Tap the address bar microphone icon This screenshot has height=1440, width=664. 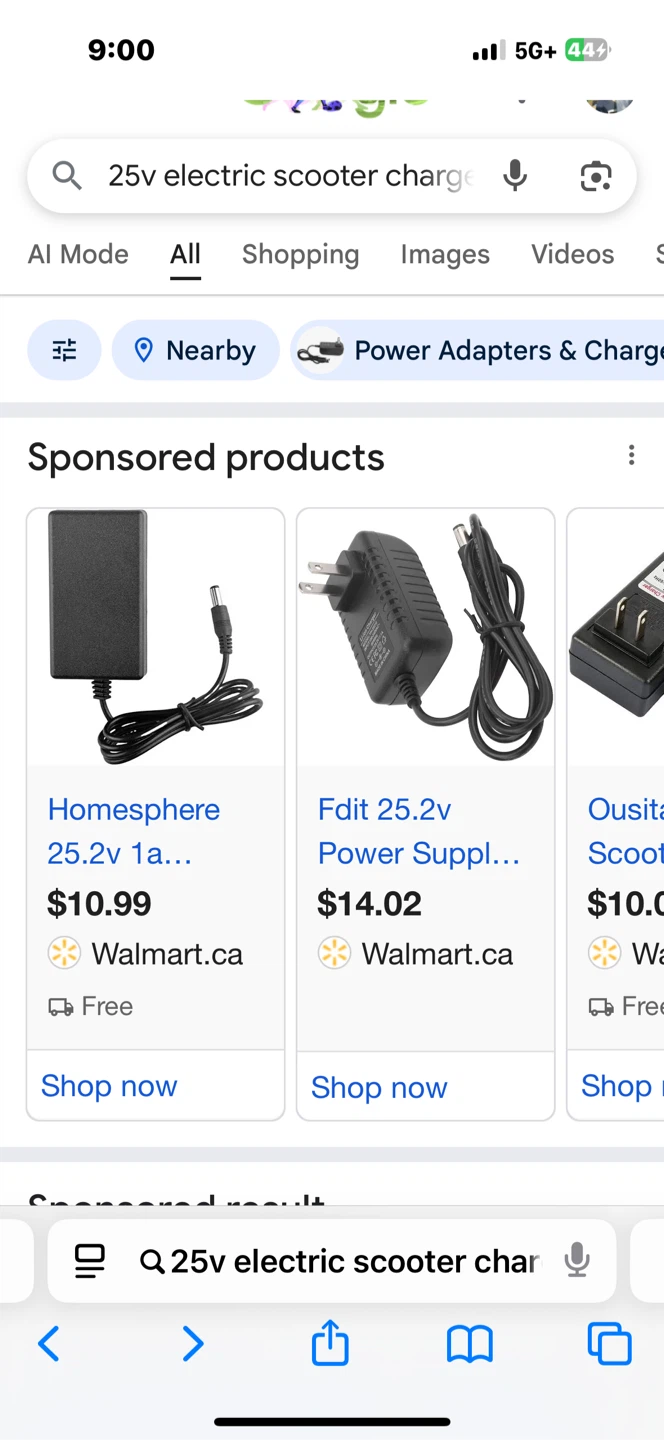577,1261
